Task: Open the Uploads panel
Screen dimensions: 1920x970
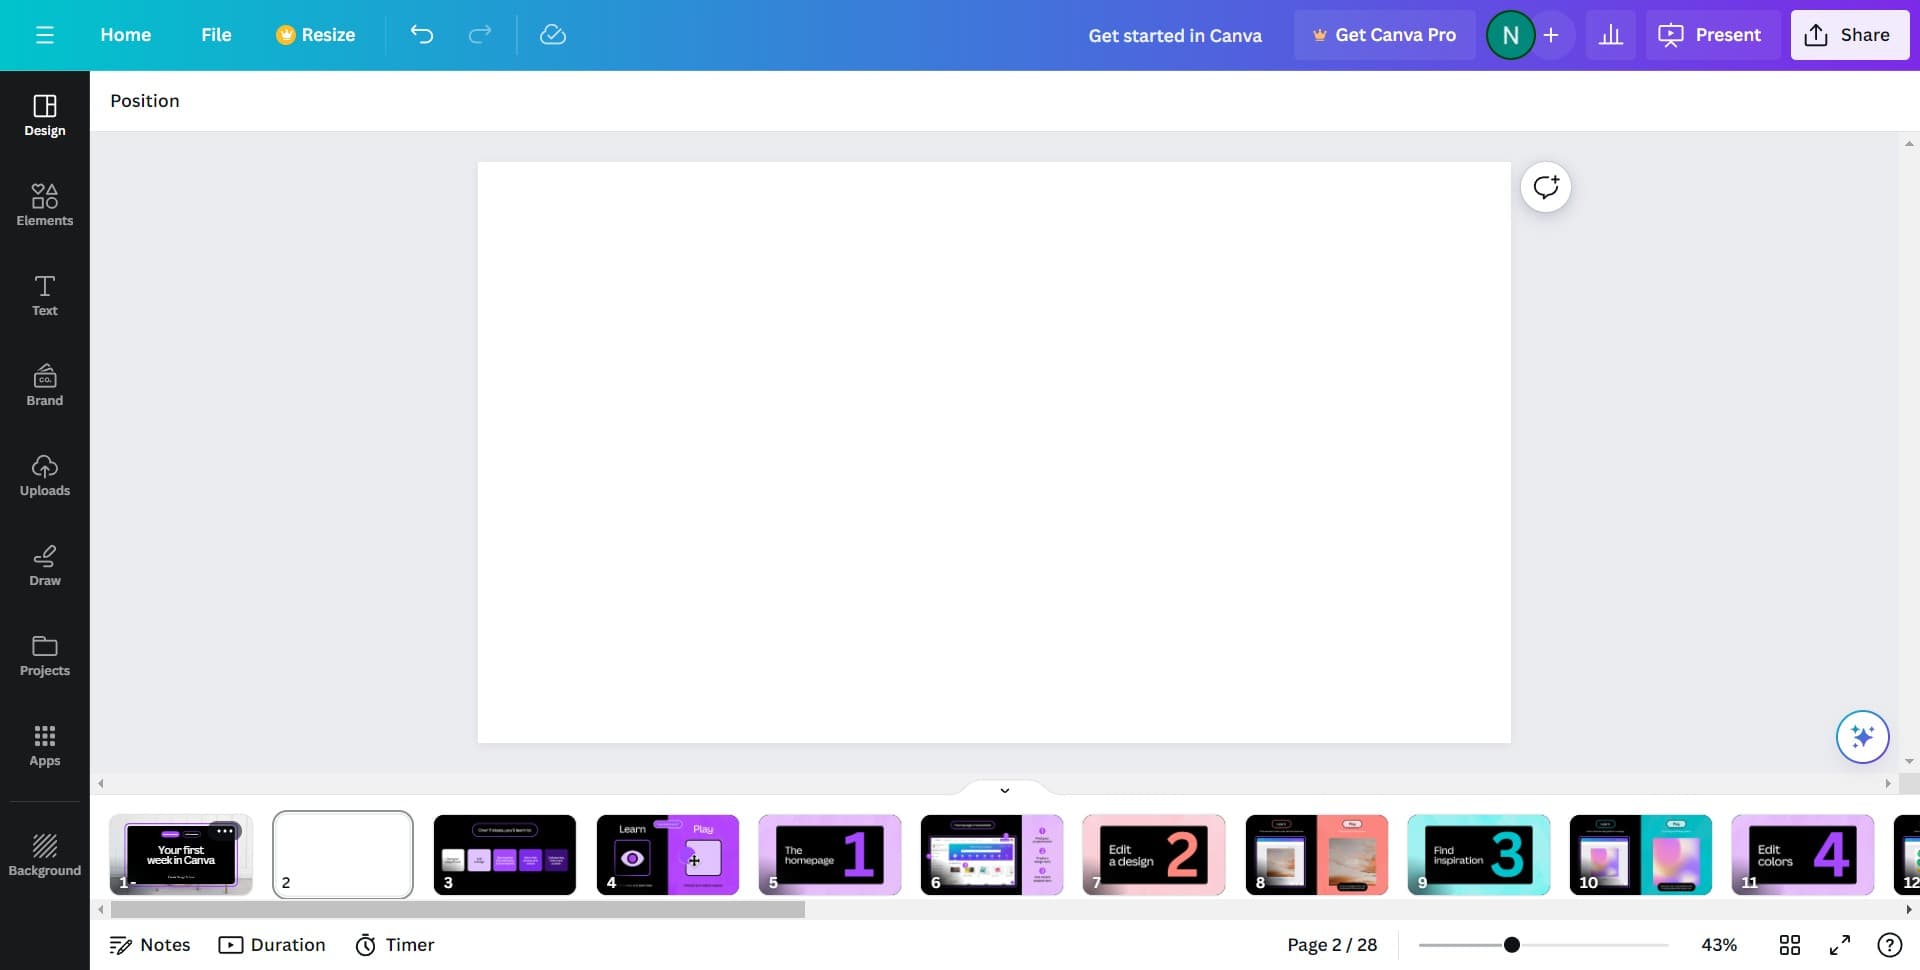Action: pyautogui.click(x=44, y=475)
